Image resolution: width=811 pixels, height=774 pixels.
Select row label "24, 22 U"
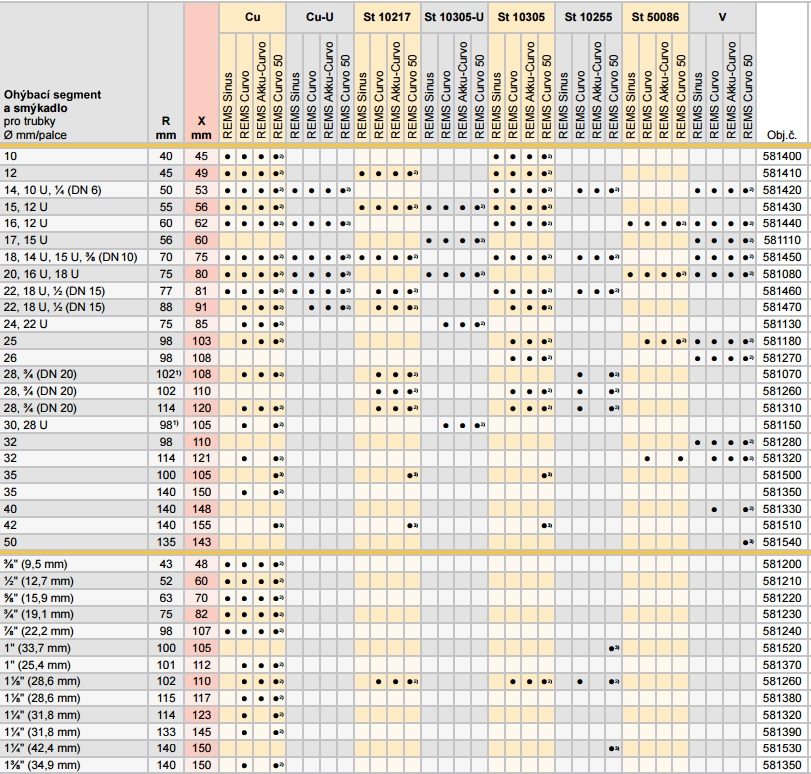click(x=25, y=324)
